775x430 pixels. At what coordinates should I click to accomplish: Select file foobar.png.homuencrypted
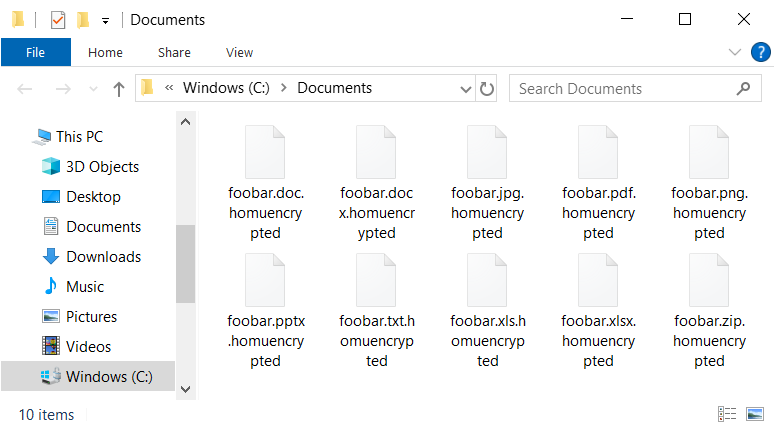[x=709, y=183]
